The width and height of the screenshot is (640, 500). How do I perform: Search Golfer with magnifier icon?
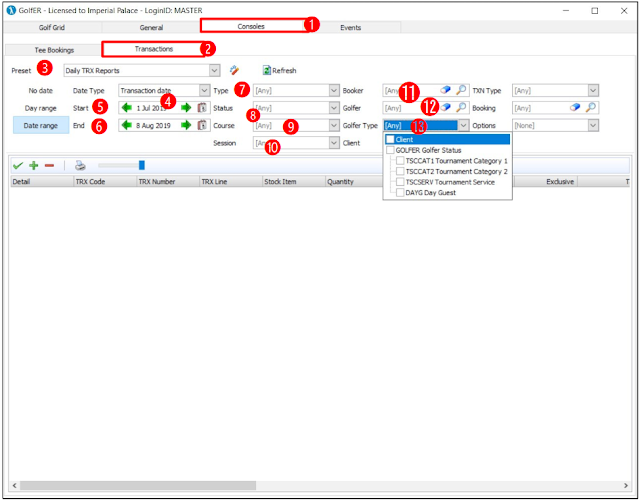(x=461, y=108)
